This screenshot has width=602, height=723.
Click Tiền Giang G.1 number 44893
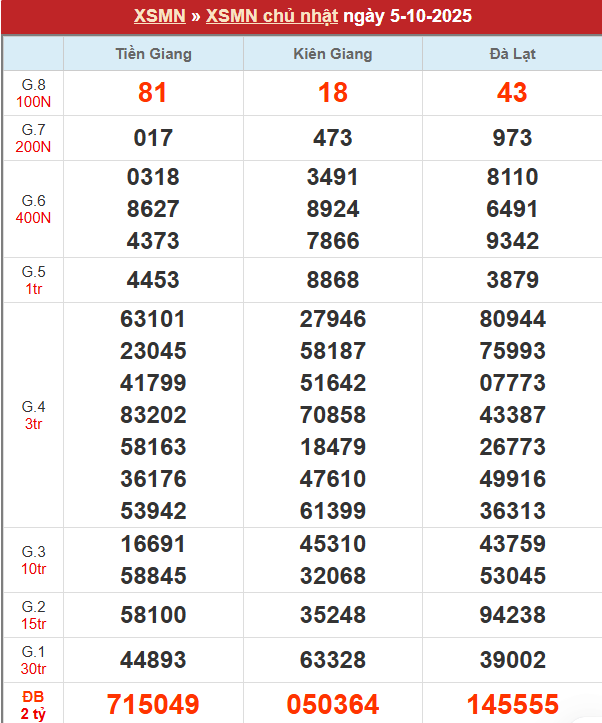point(153,659)
